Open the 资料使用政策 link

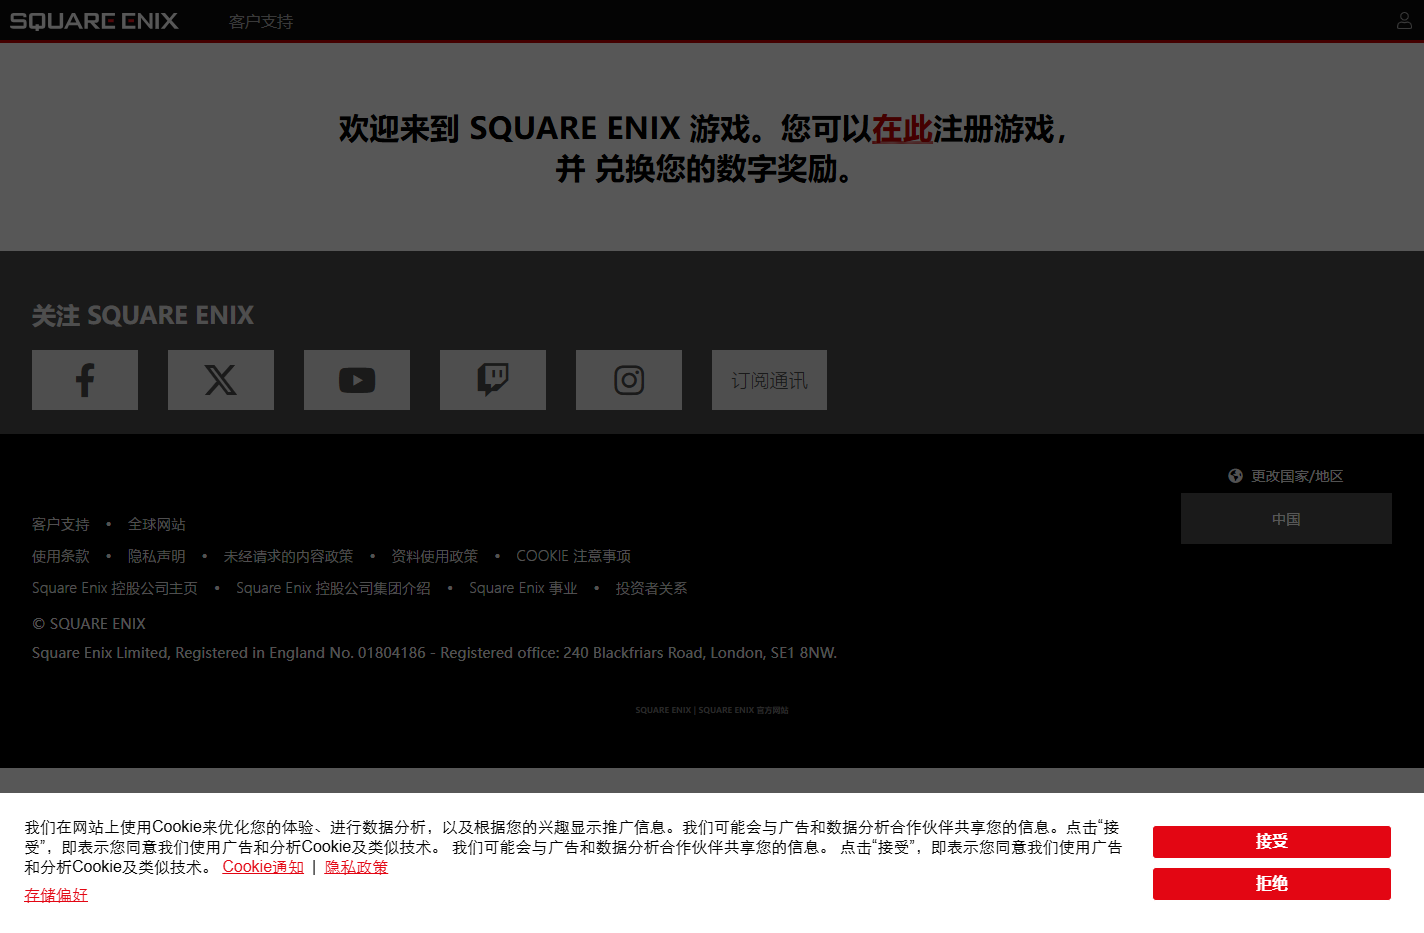click(x=435, y=556)
